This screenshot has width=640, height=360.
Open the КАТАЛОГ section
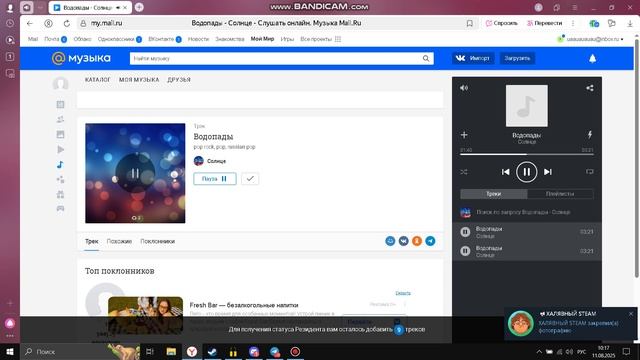tap(98, 80)
